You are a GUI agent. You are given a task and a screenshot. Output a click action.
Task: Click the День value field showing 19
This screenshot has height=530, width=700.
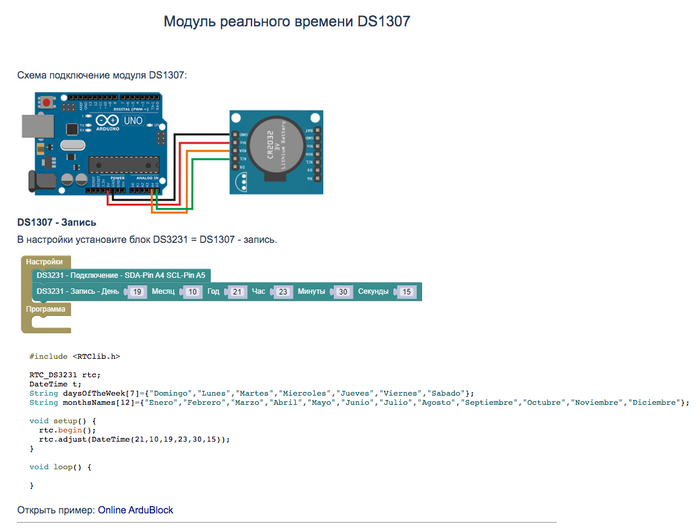point(137,291)
